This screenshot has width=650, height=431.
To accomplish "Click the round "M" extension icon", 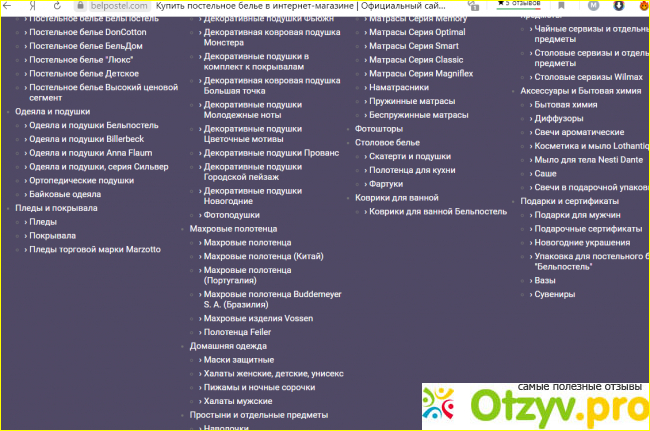I will [x=592, y=6].
